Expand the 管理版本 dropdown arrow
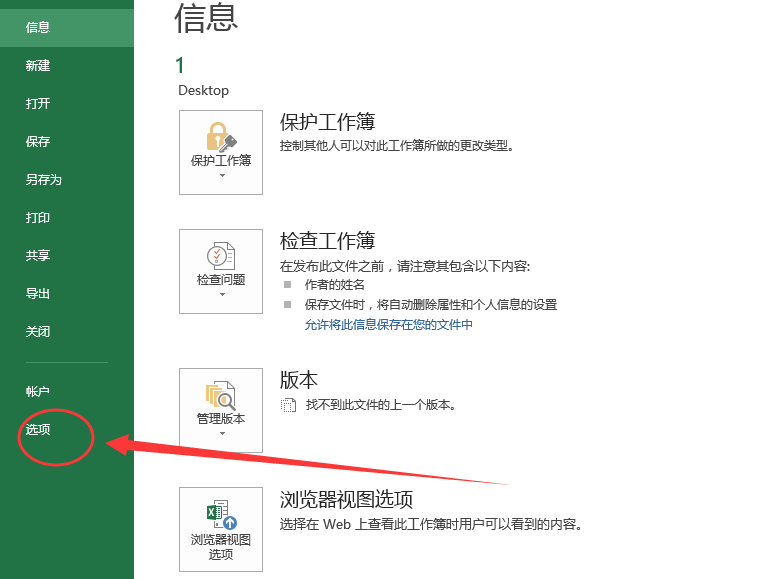 click(x=222, y=433)
